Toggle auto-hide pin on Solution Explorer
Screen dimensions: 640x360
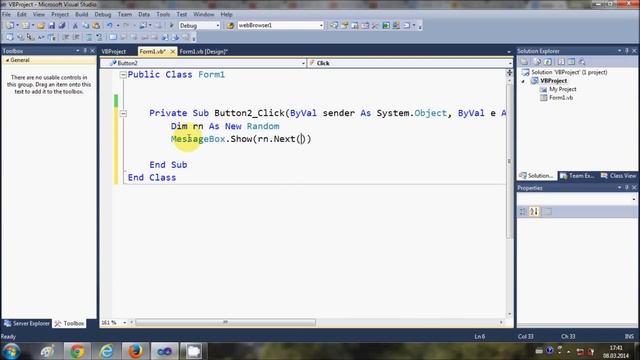click(x=627, y=51)
